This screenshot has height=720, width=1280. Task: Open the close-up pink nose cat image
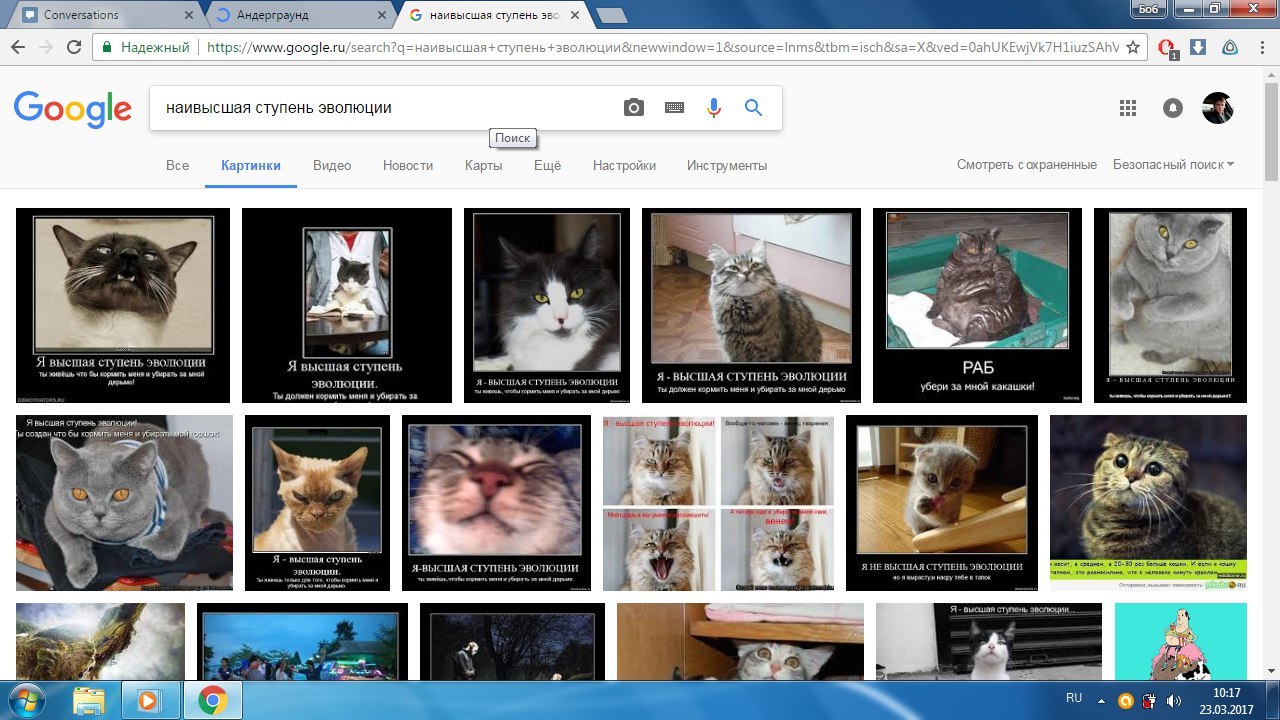point(496,503)
